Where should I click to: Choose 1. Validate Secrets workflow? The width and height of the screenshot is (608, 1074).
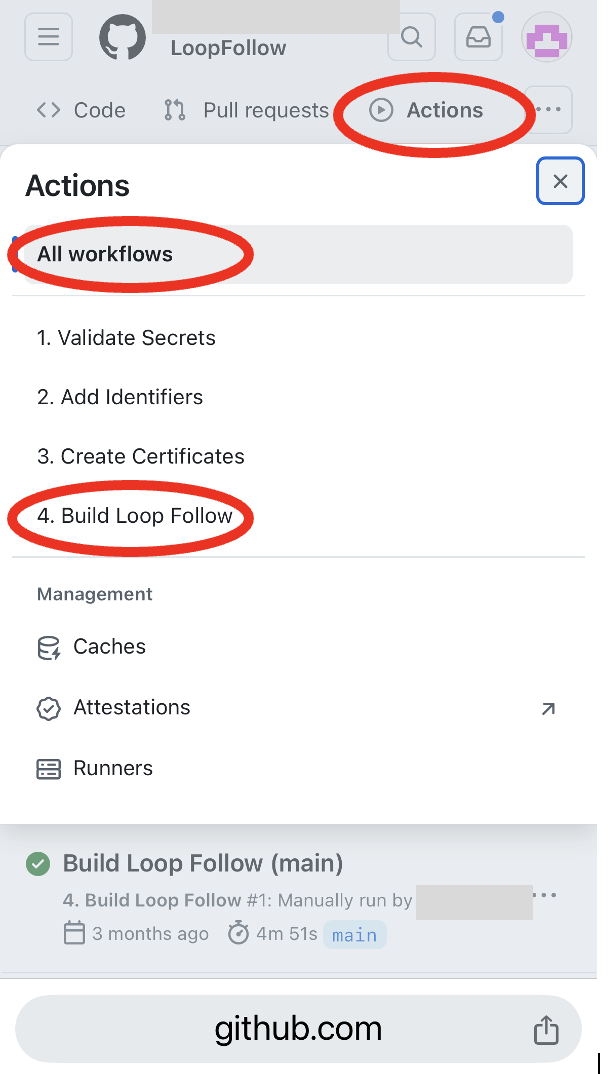click(126, 338)
